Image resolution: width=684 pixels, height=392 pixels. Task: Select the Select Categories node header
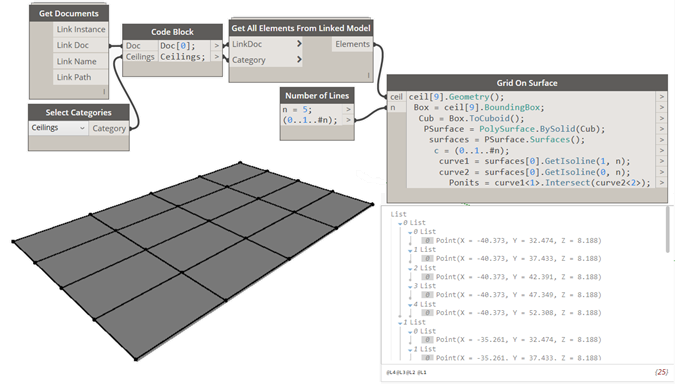79,112
